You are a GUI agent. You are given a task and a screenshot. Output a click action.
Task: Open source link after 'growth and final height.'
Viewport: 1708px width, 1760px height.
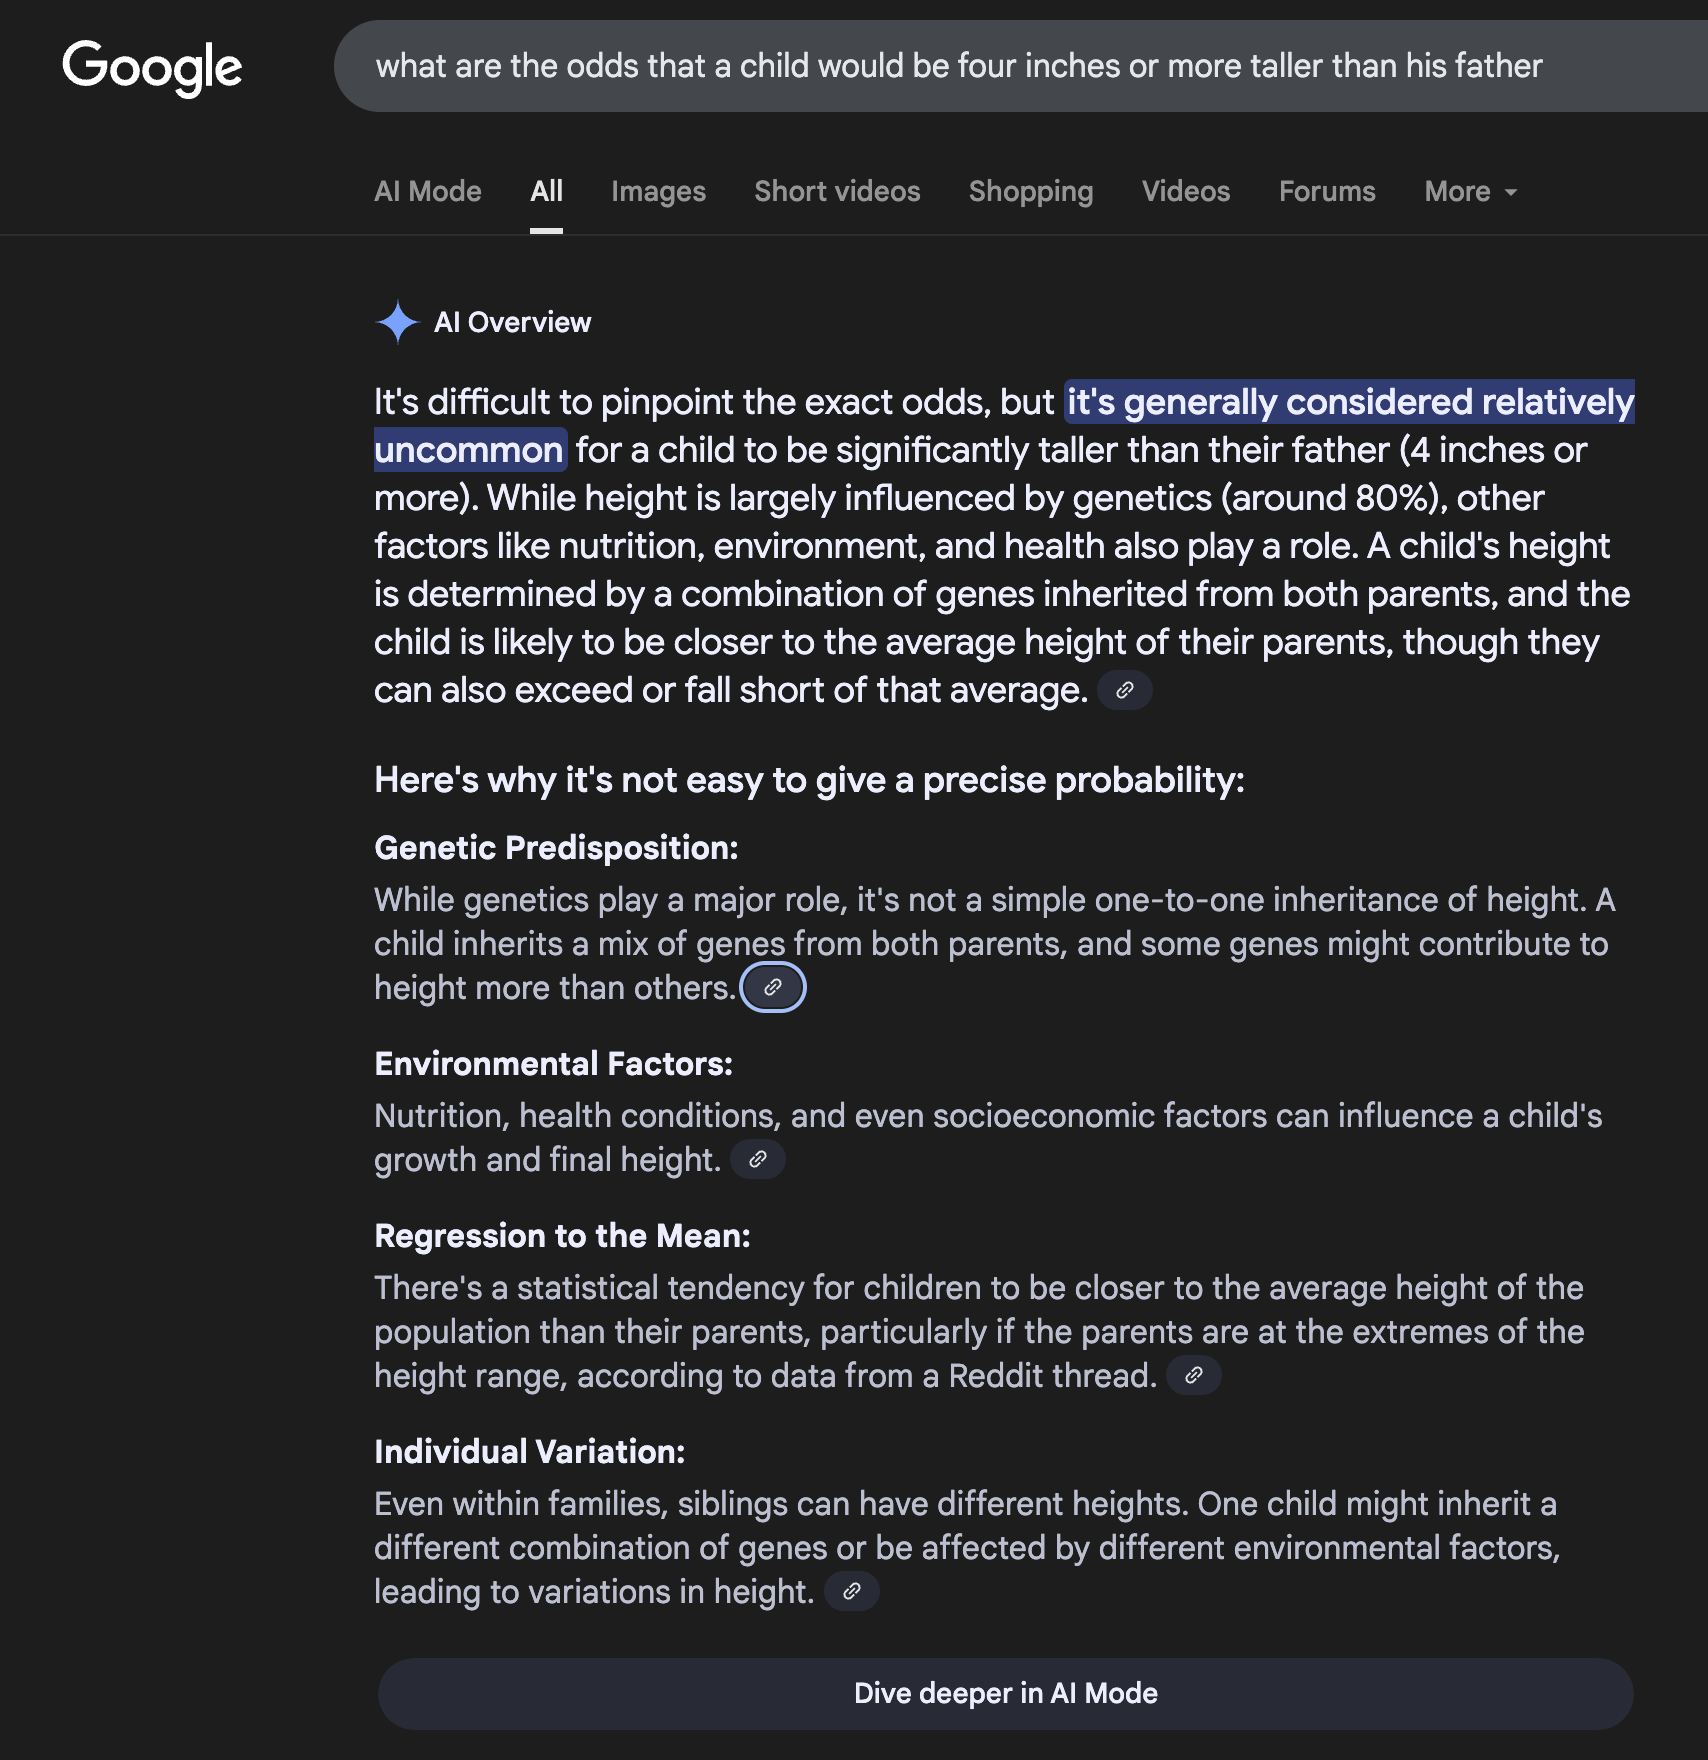(x=758, y=1160)
